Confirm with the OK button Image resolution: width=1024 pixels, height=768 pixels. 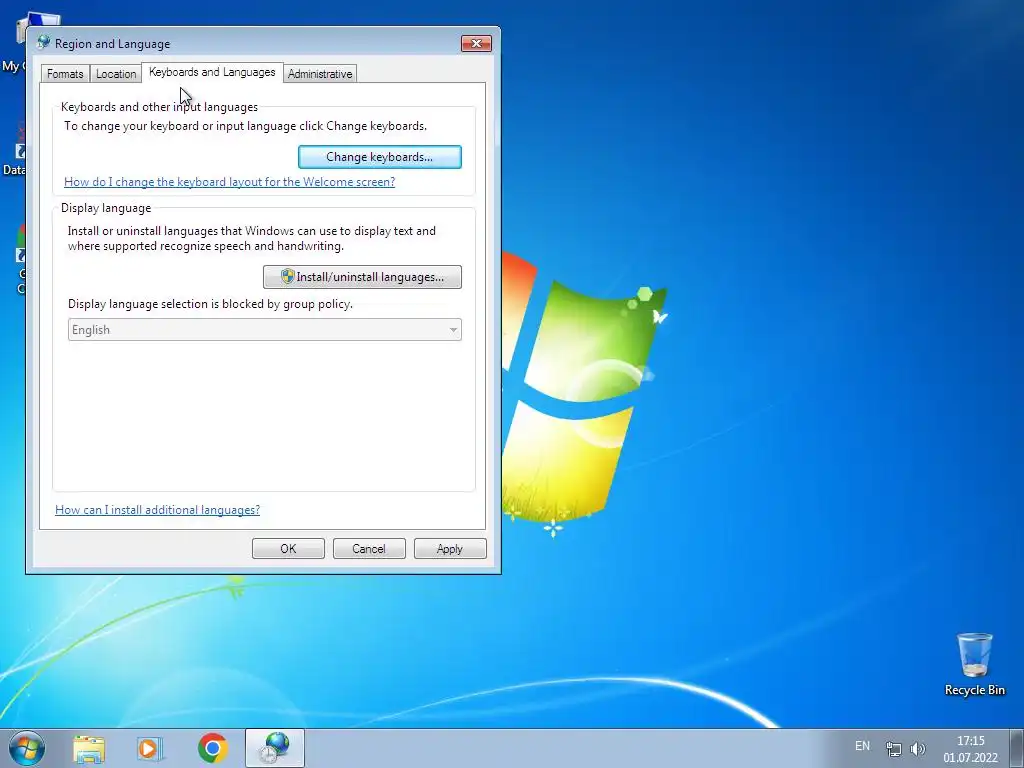tap(288, 549)
